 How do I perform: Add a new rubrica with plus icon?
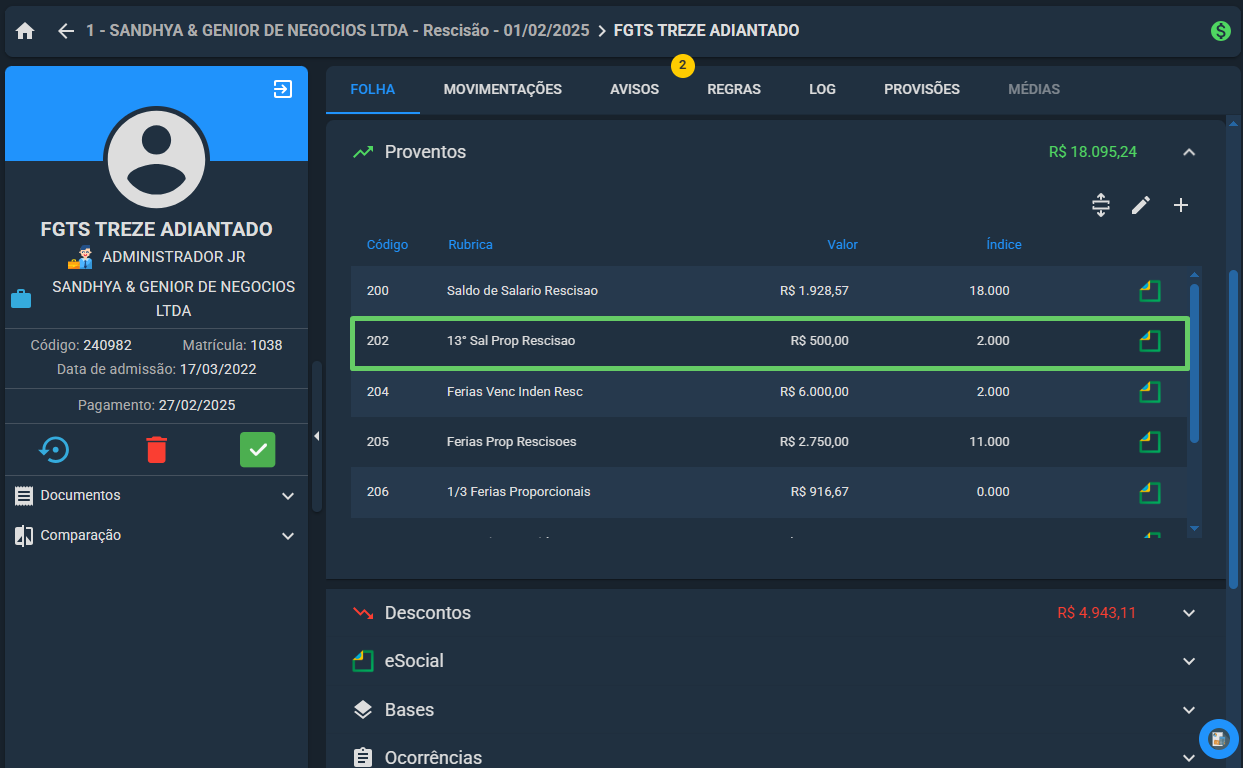[x=1181, y=205]
